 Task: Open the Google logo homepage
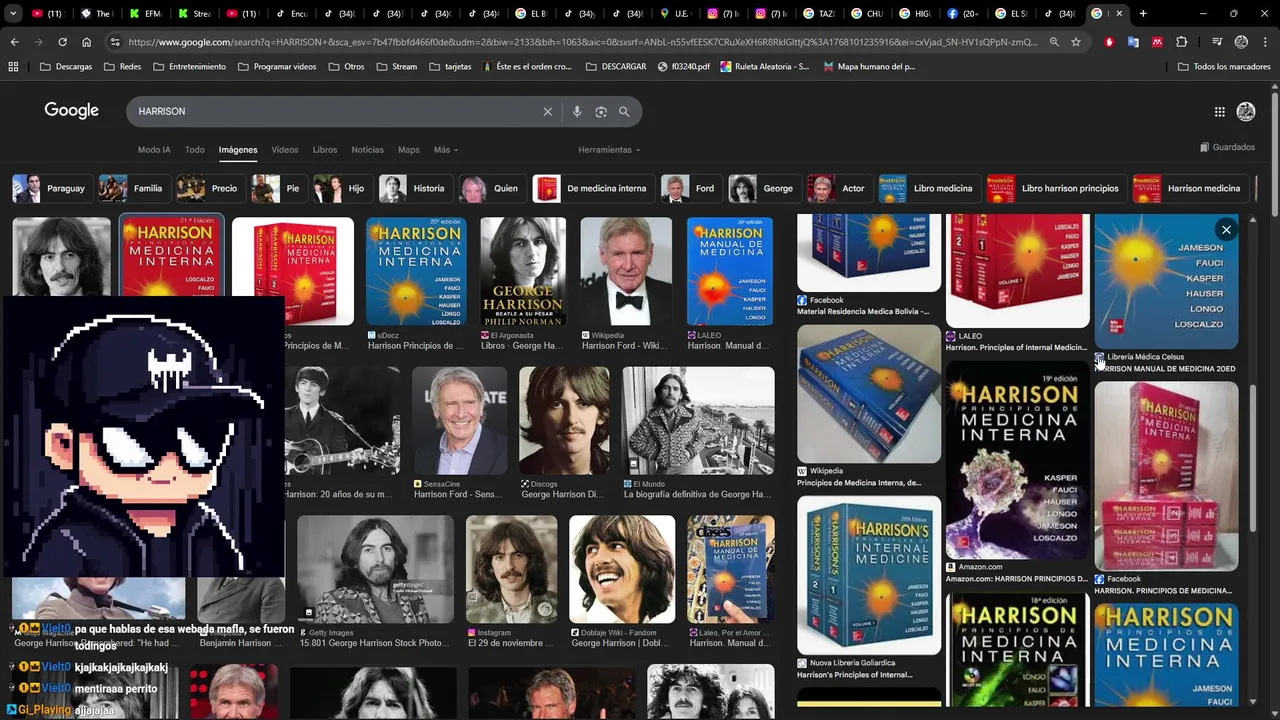tap(71, 111)
